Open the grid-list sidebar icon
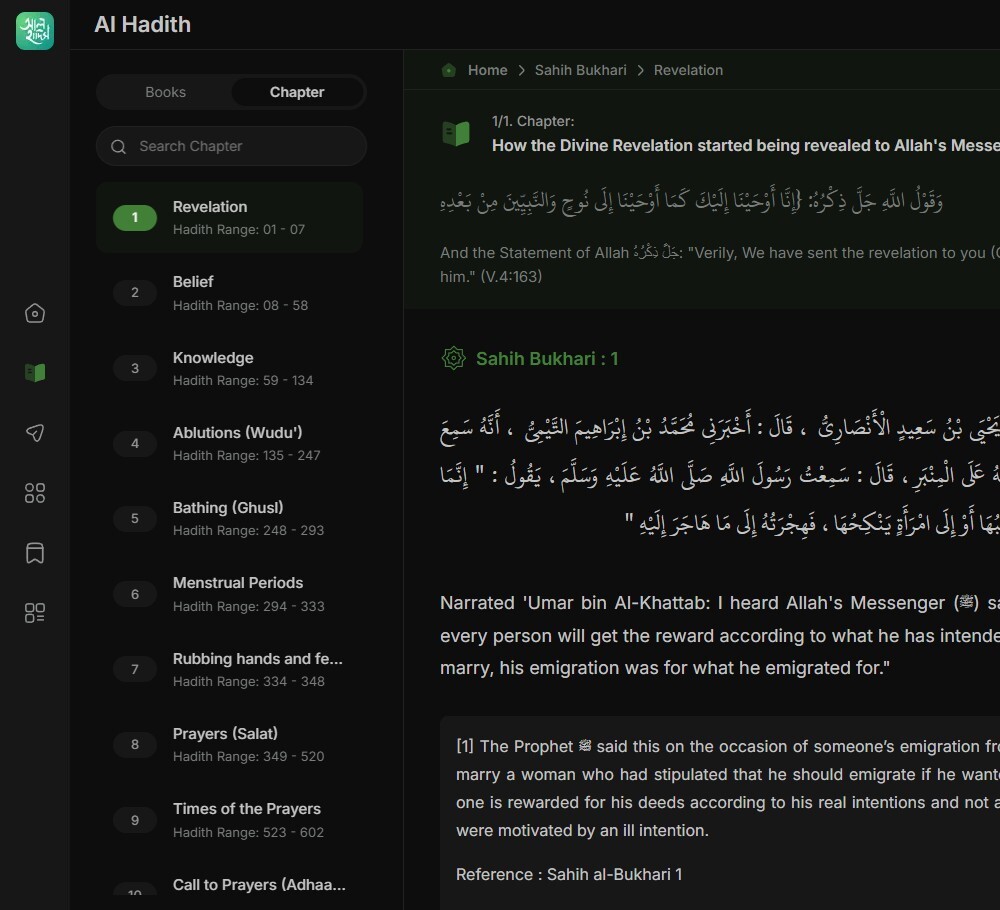 click(34, 613)
